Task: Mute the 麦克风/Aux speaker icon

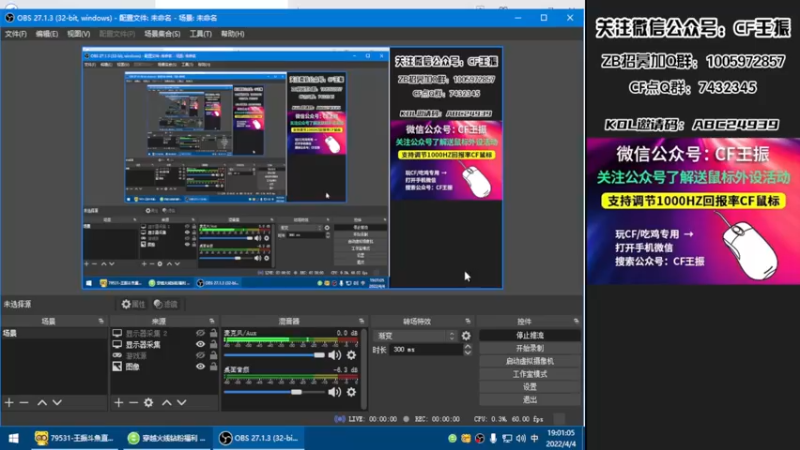Action: click(335, 355)
